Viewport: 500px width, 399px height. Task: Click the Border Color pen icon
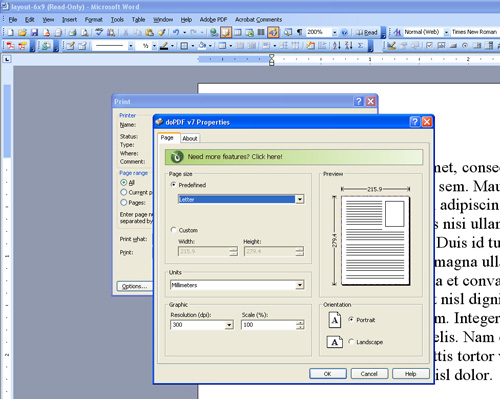pyautogui.click(x=164, y=46)
